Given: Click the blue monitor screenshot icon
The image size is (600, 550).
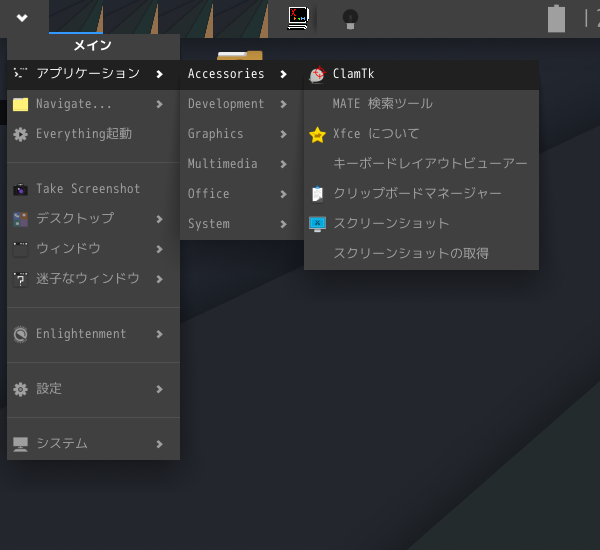Looking at the screenshot, I should click(317, 224).
